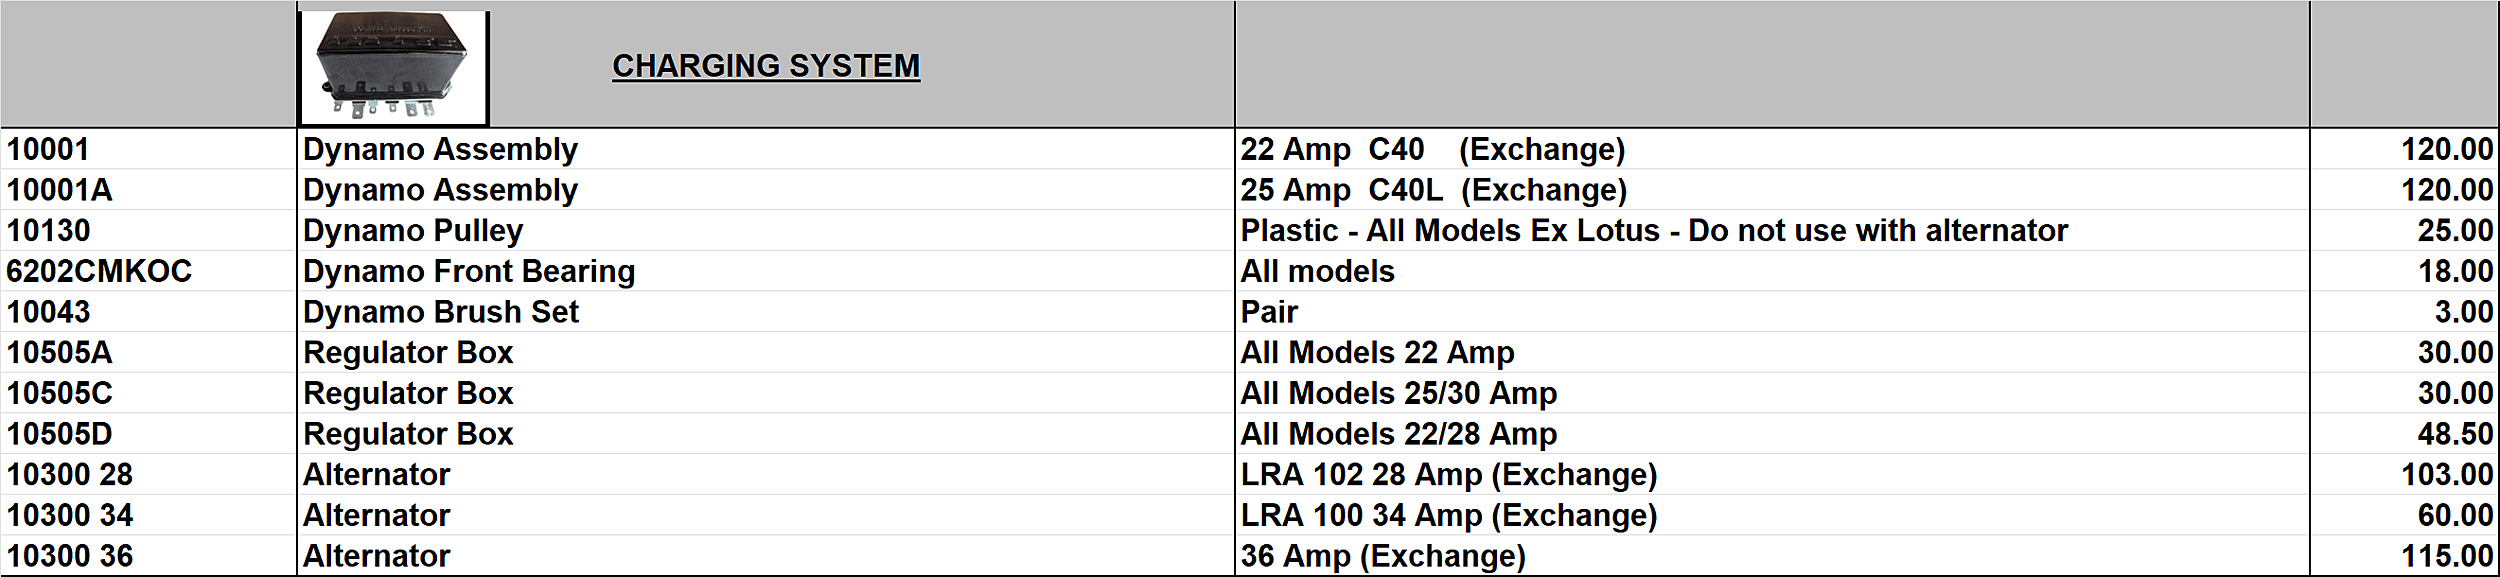
Task: Select part number 10505A
Action: coord(59,353)
